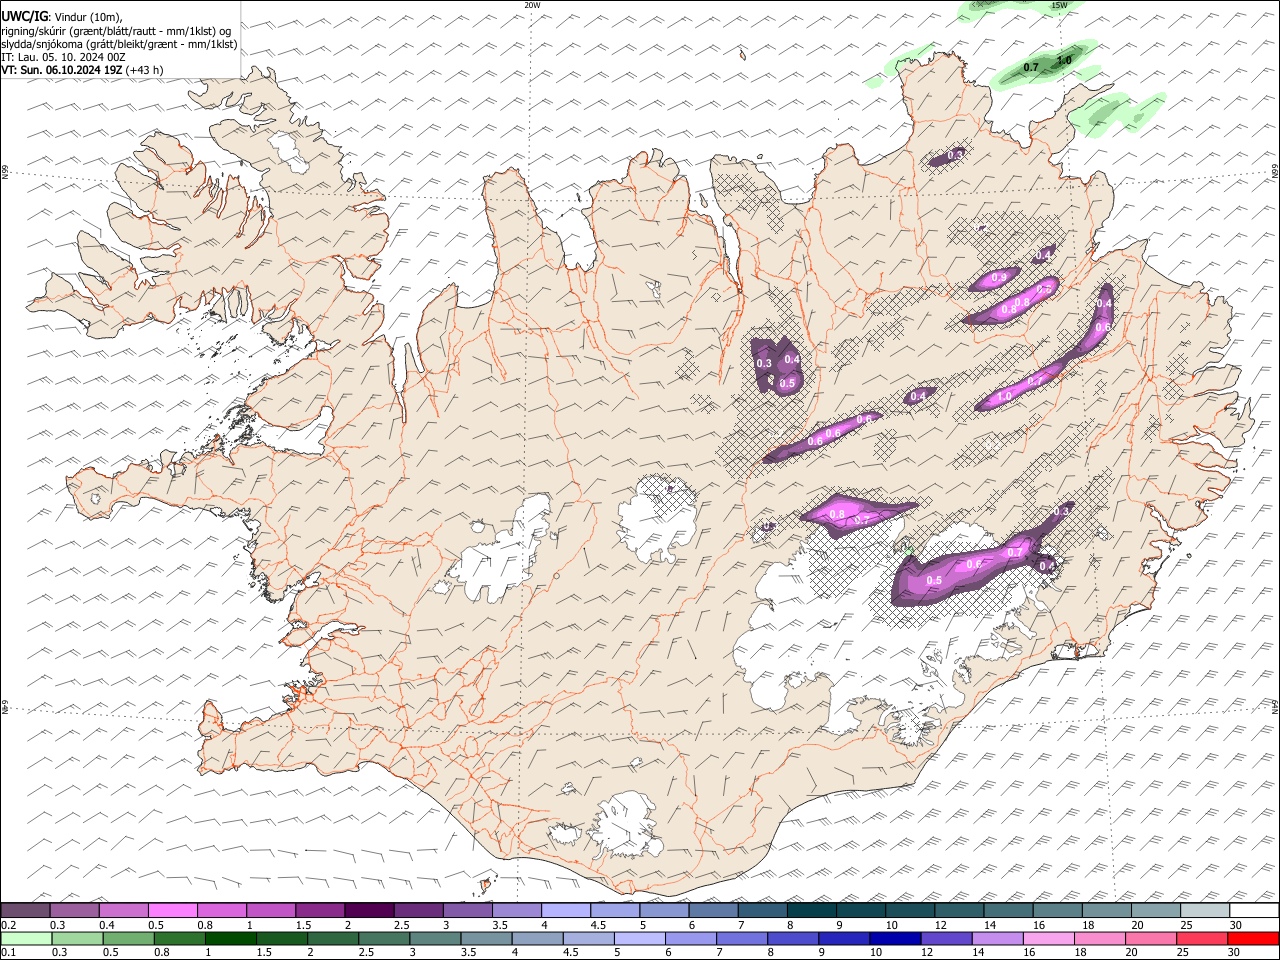Image resolution: width=1280 pixels, height=960 pixels.
Task: Click the white 1.0 value in purple band
Action: [x=1004, y=396]
